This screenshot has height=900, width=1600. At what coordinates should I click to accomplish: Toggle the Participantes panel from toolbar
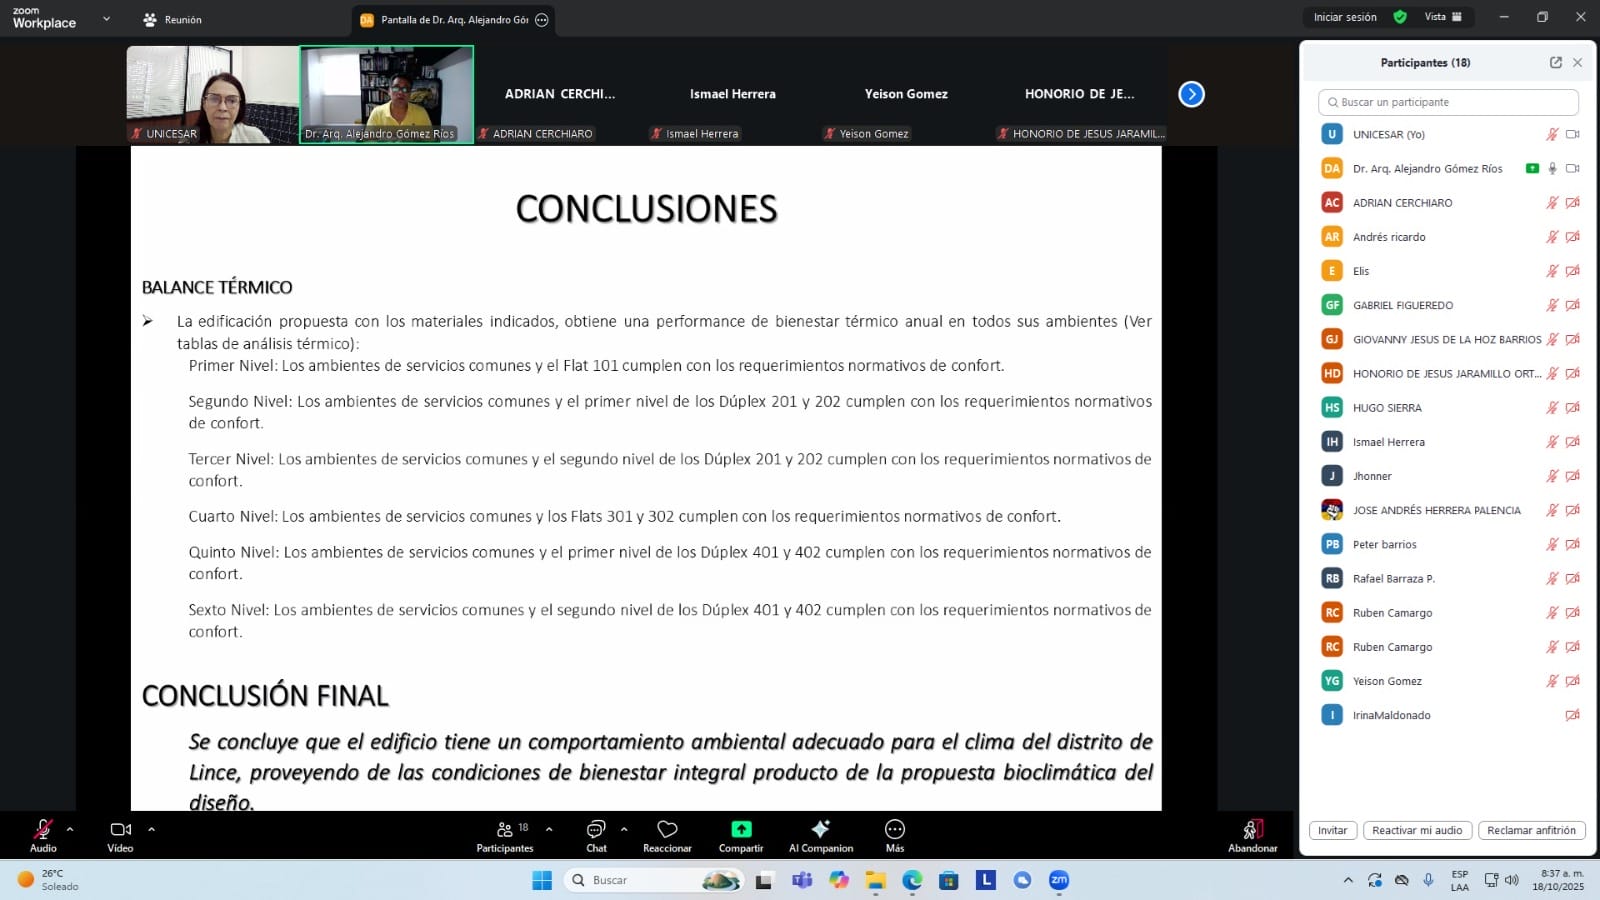(x=505, y=830)
